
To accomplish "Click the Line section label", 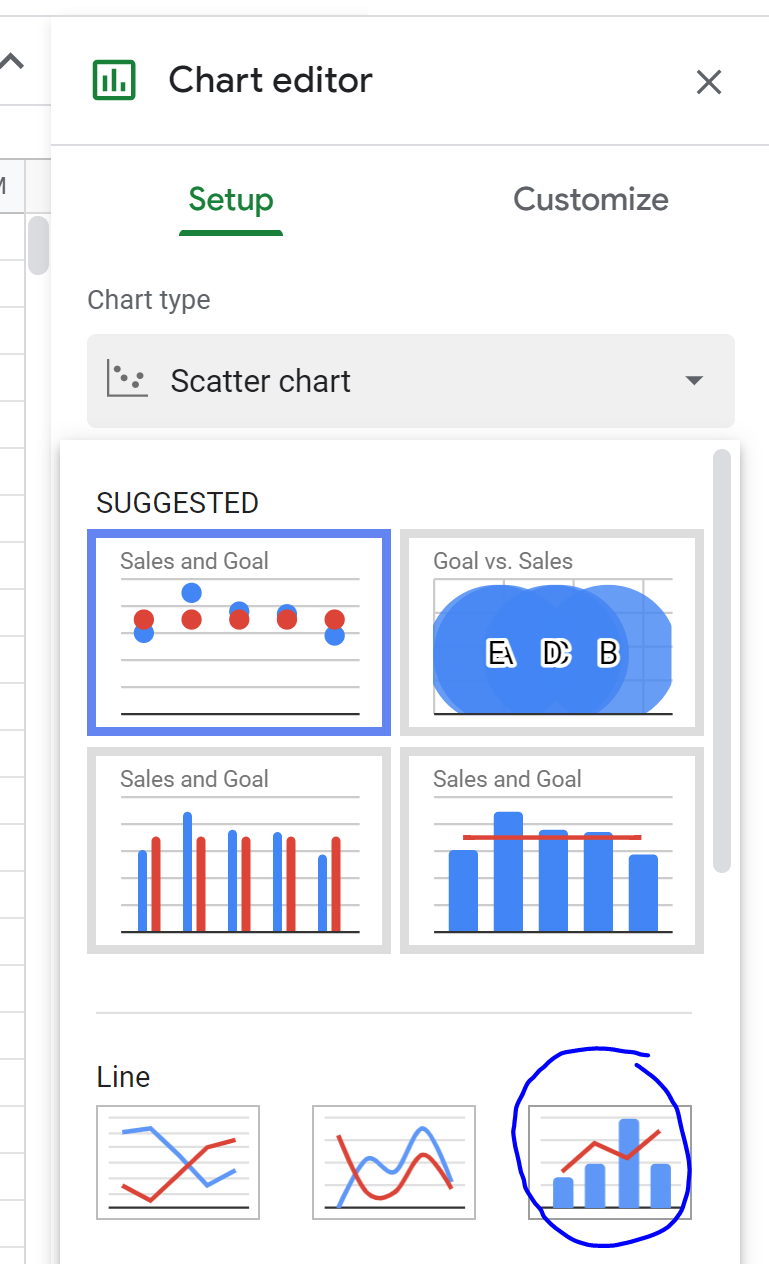I will coord(123,1077).
